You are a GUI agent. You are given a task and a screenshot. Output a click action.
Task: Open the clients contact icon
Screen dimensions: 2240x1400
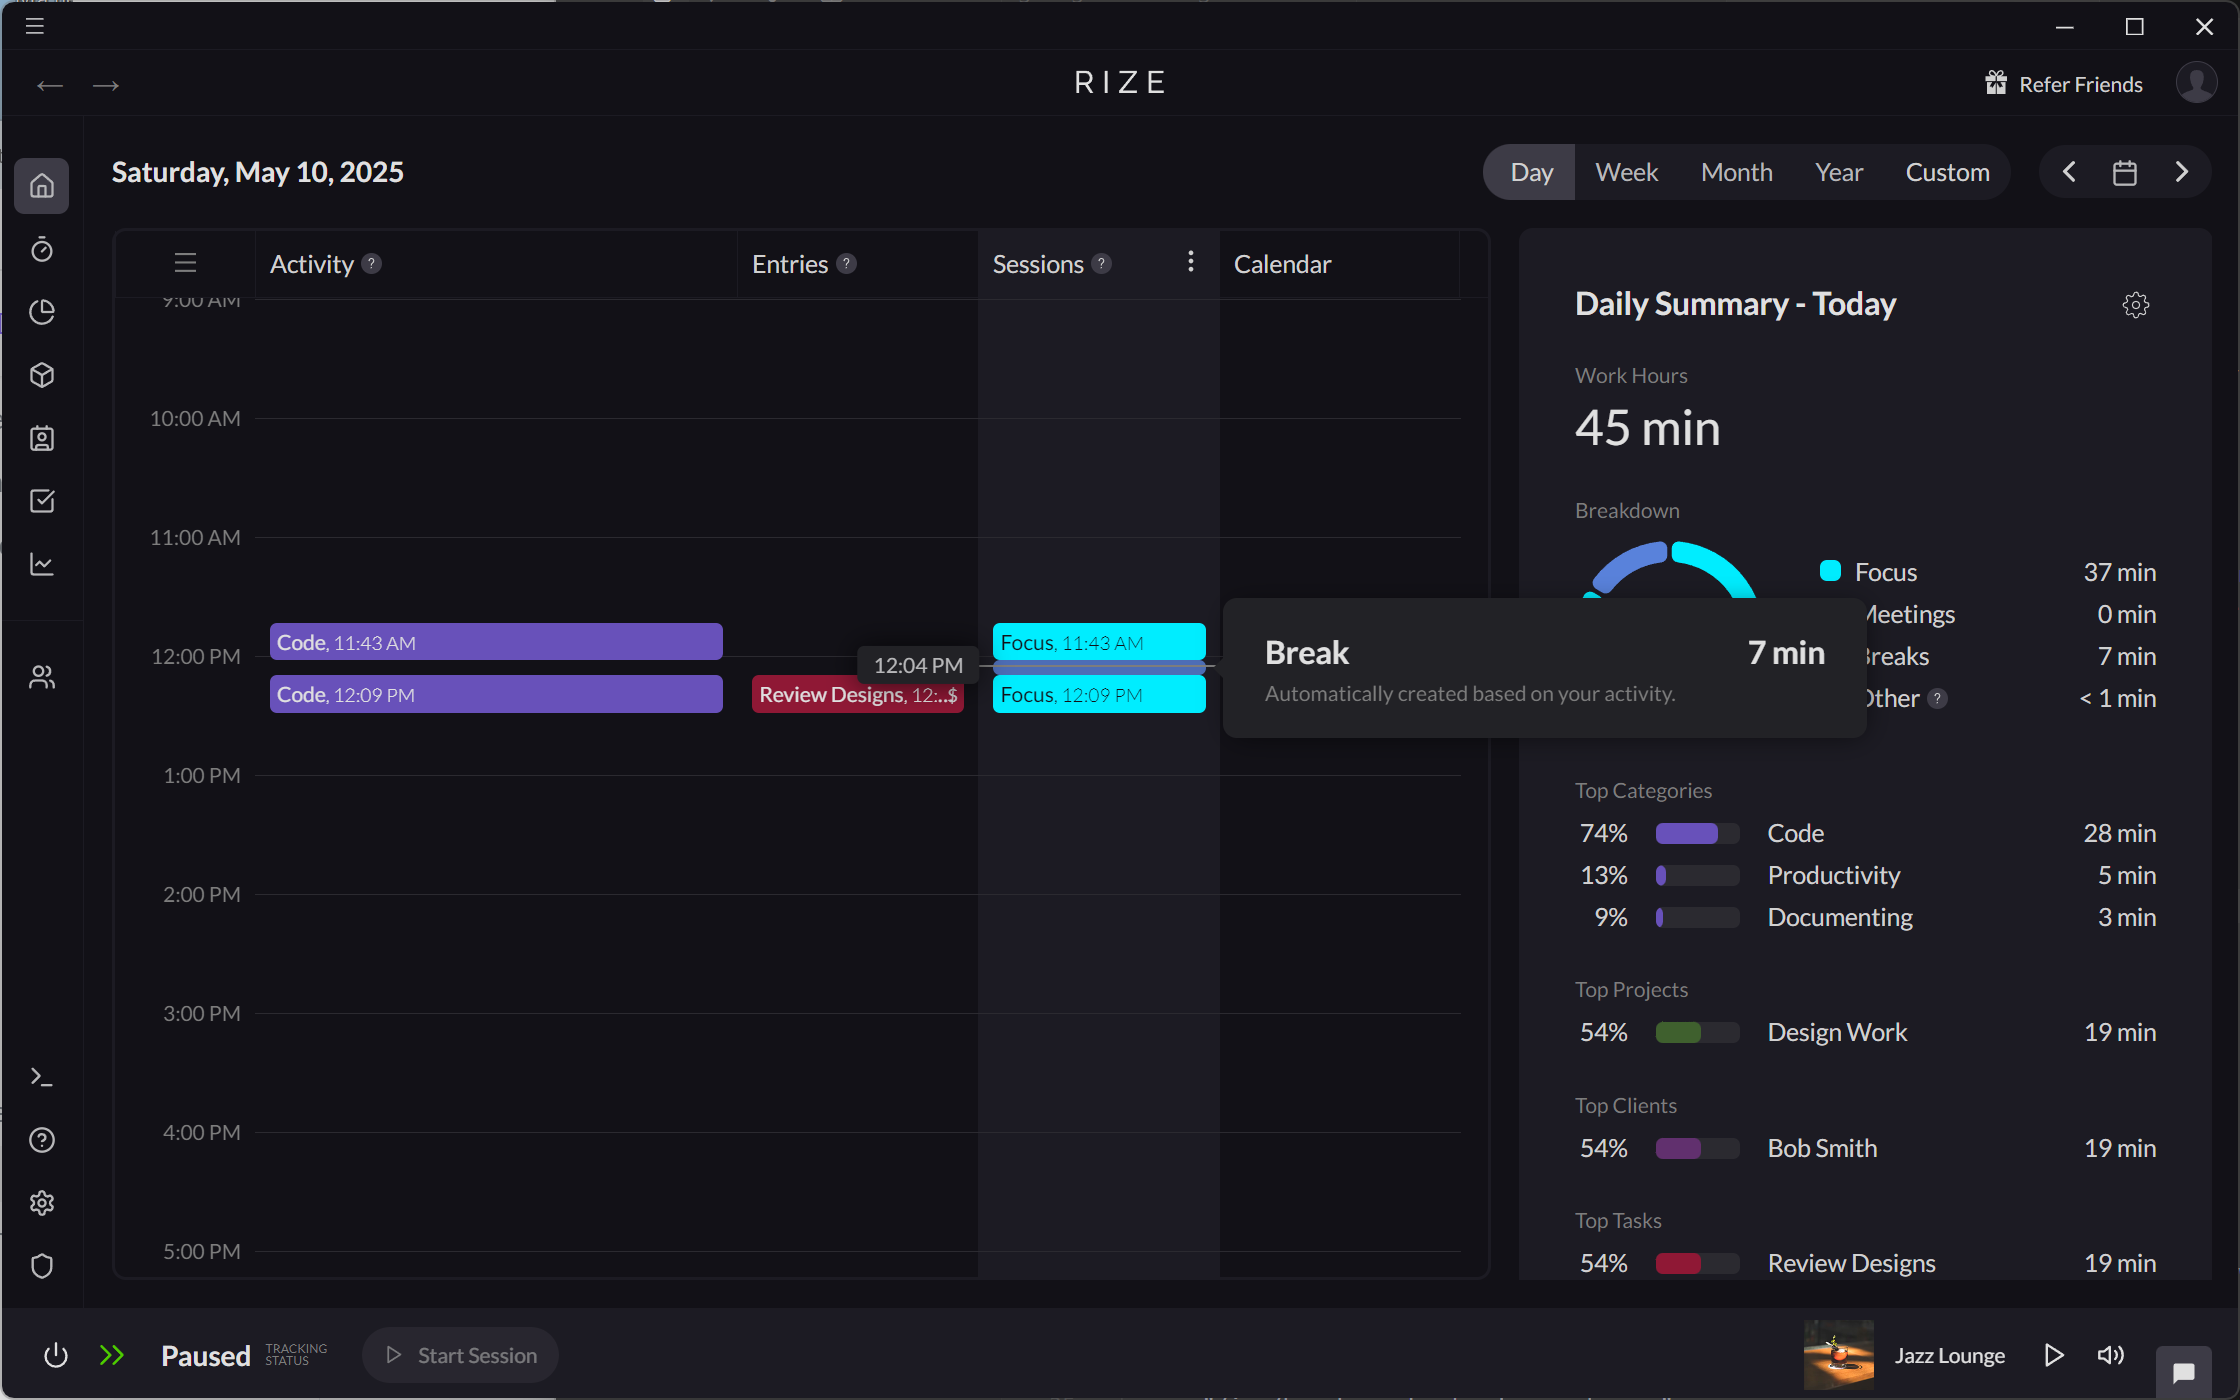(x=42, y=438)
